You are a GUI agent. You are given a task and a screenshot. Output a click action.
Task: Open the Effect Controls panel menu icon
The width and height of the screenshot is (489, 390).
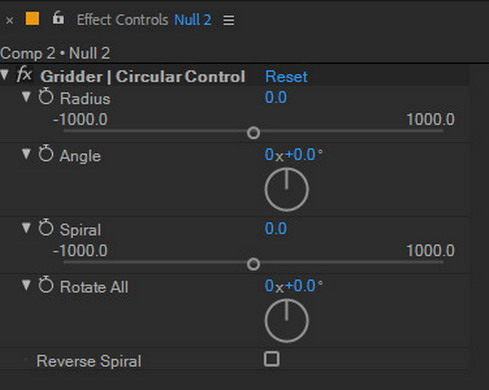(229, 20)
